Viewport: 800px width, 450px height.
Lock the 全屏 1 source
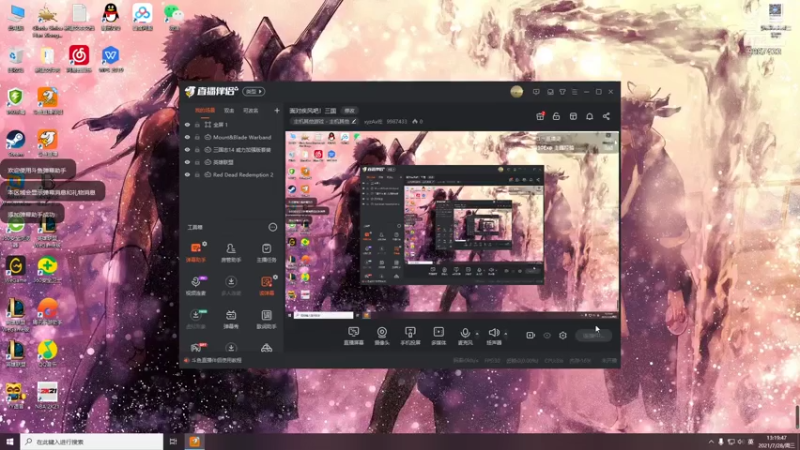(x=197, y=124)
